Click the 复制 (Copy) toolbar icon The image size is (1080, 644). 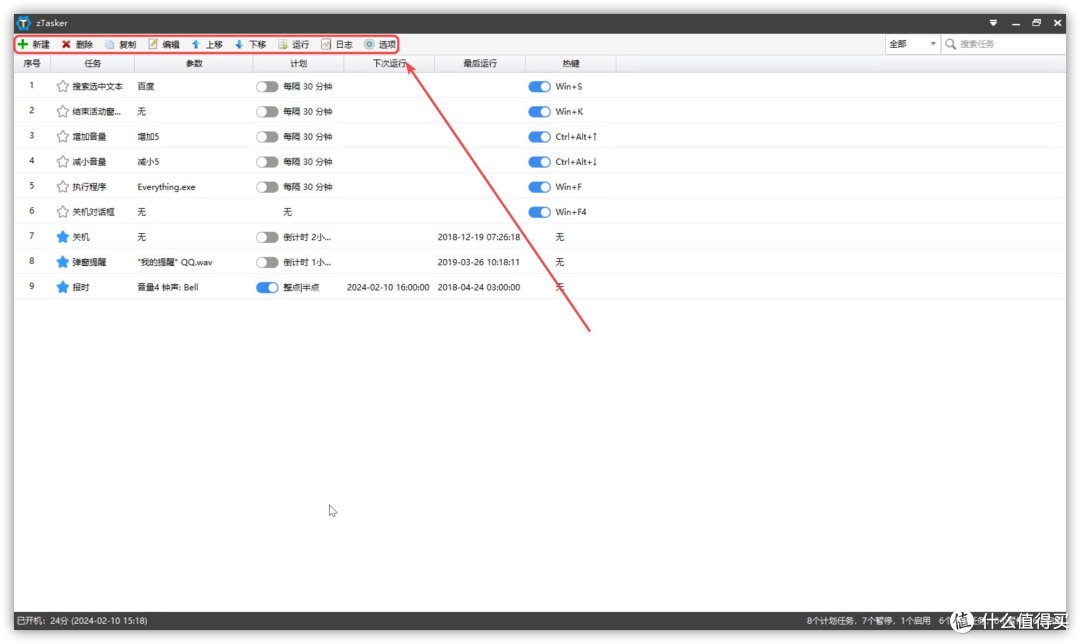109,44
